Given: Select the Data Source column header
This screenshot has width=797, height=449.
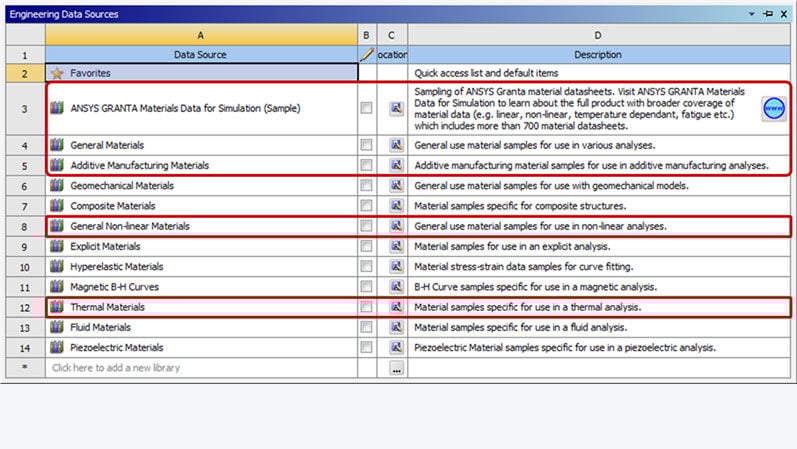Looking at the screenshot, I should [201, 54].
